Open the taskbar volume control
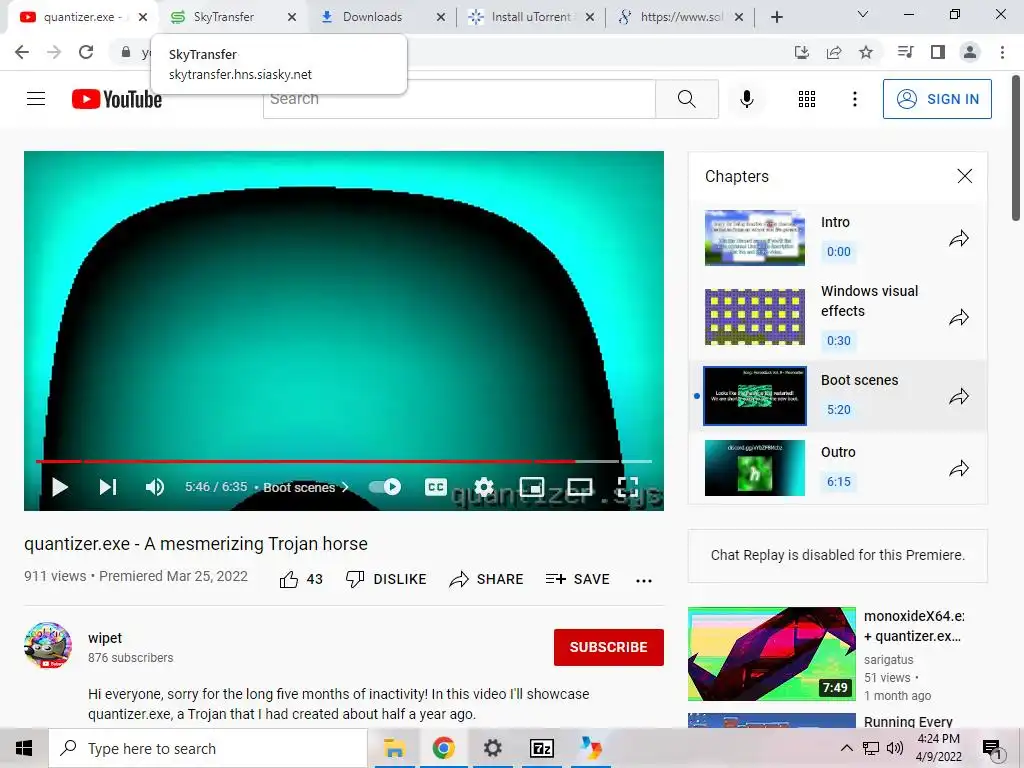 [x=895, y=748]
